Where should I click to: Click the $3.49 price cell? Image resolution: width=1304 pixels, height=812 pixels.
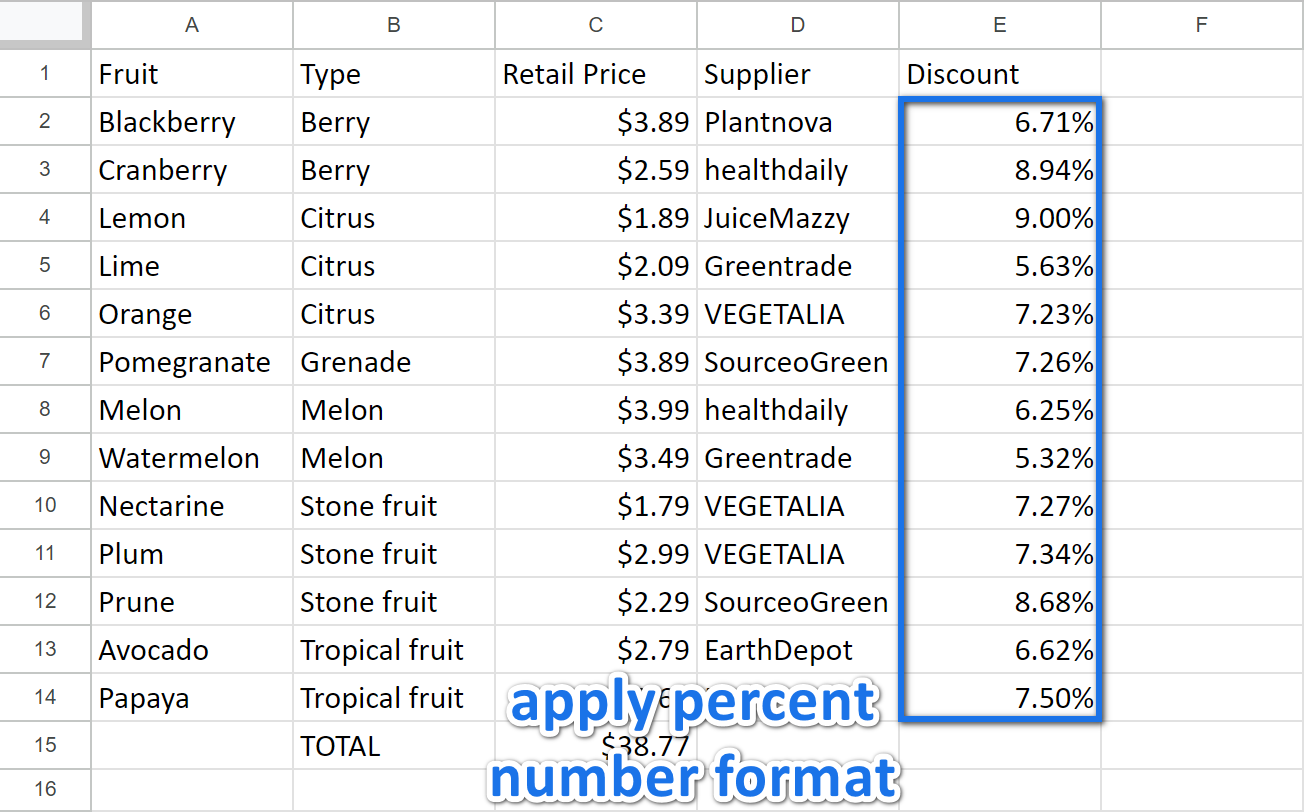596,458
